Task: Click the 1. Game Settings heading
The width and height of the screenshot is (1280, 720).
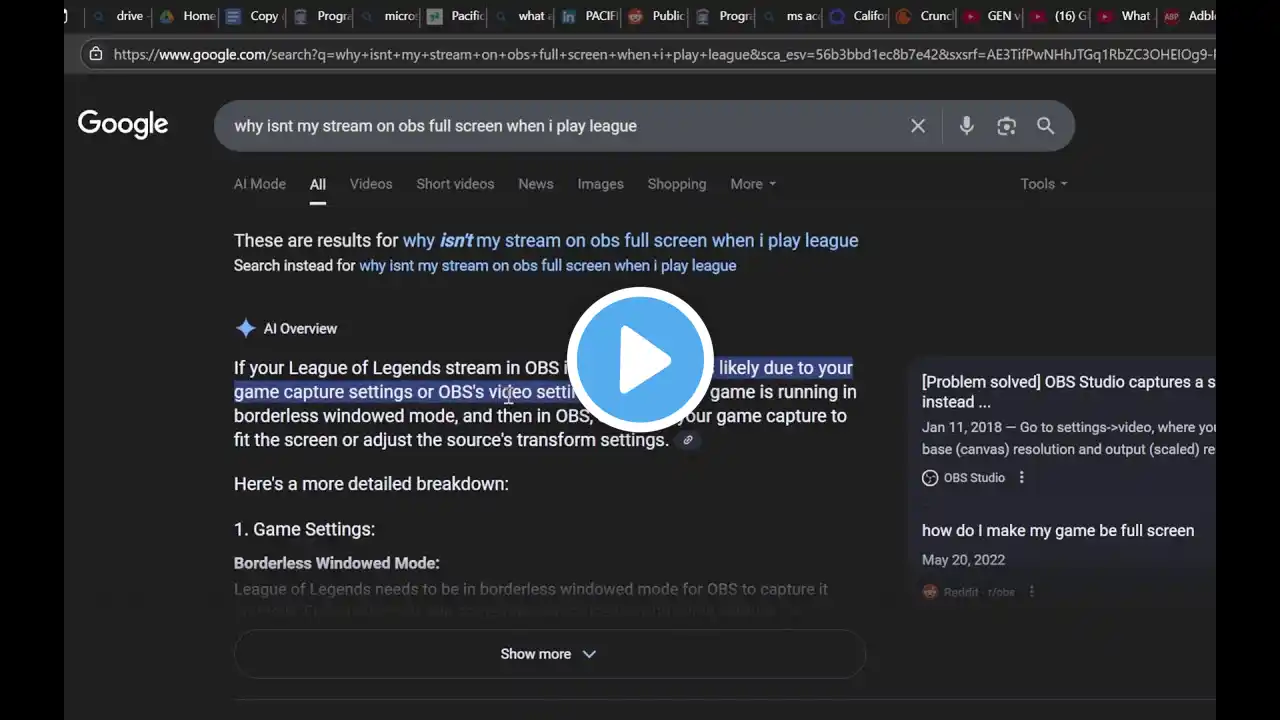Action: pos(304,529)
